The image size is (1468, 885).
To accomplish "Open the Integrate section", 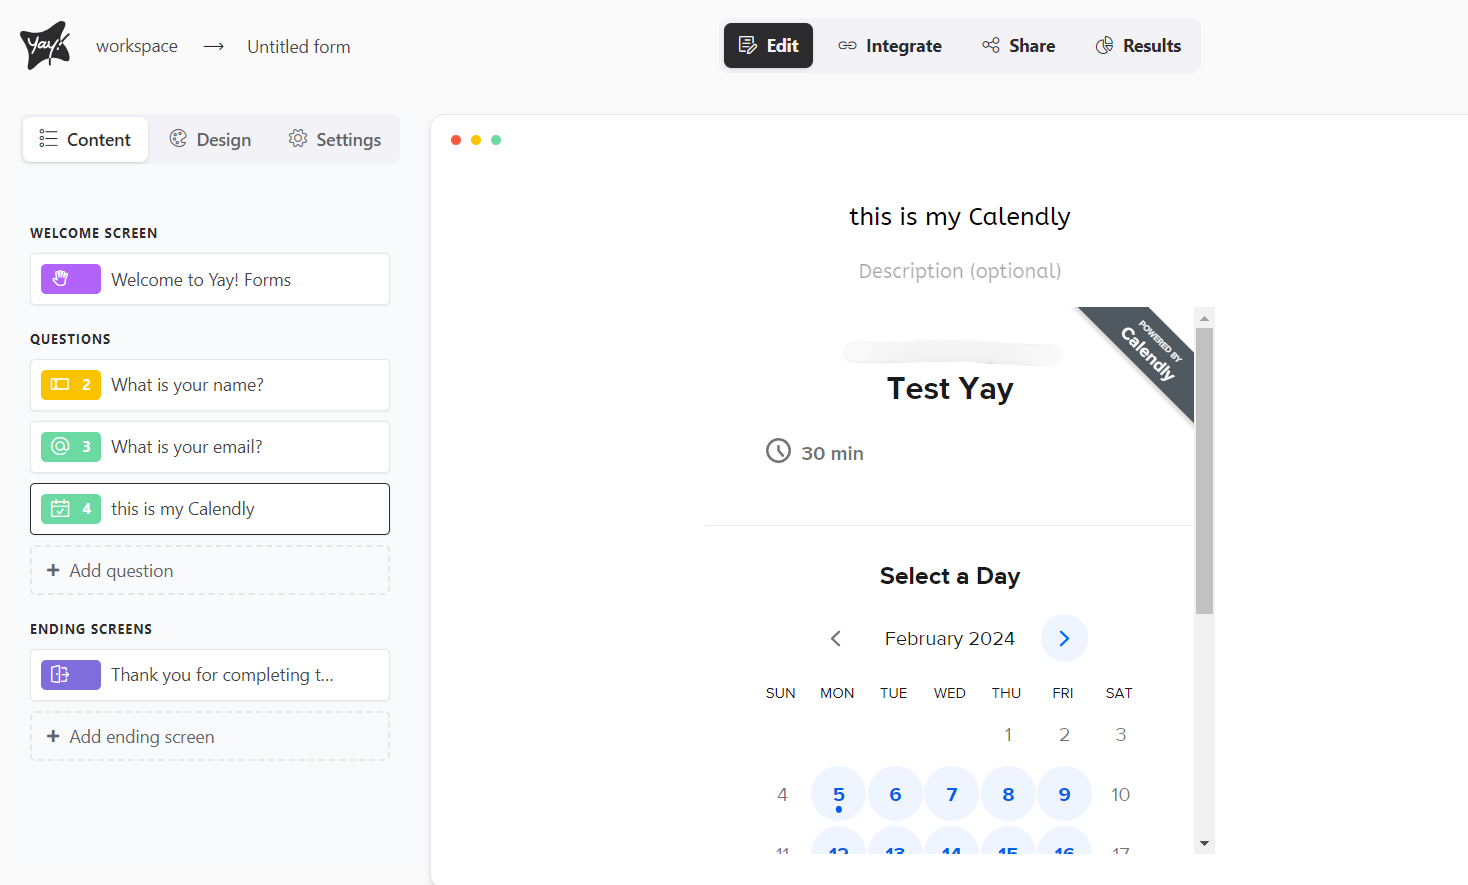I will (x=890, y=46).
